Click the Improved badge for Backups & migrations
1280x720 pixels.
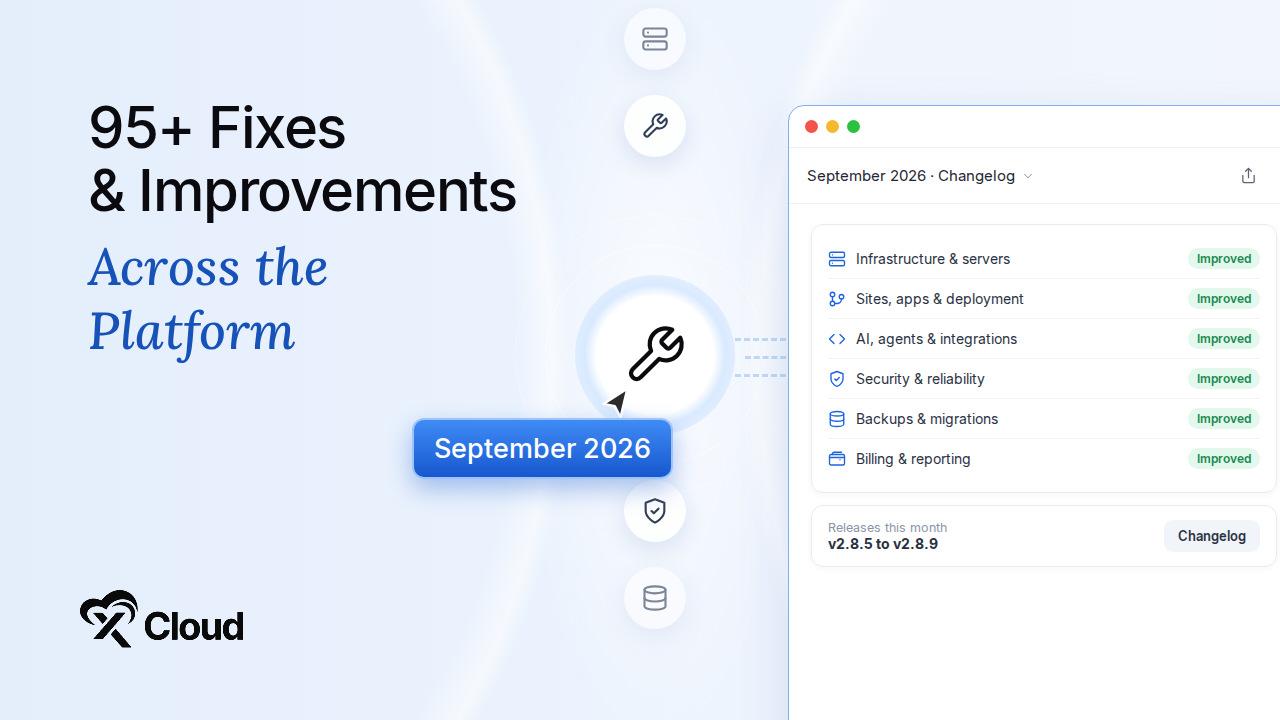point(1224,419)
